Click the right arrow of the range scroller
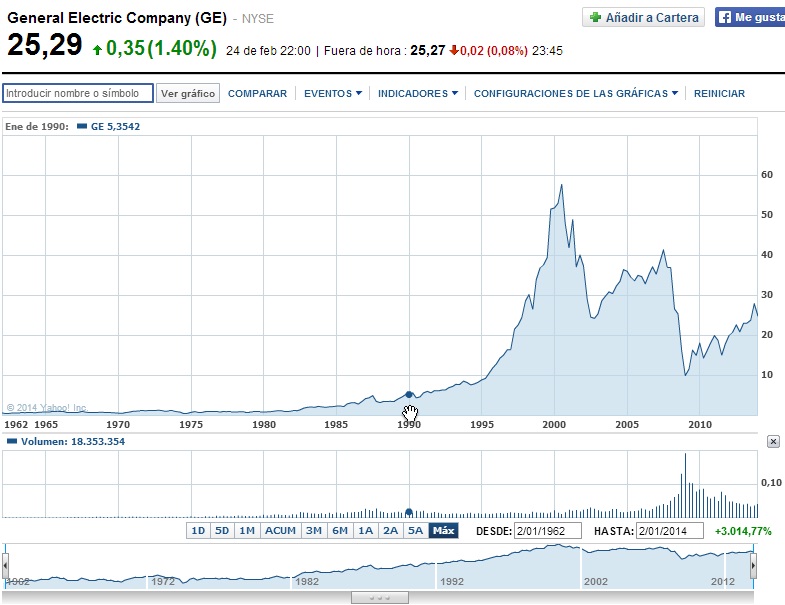785x605 pixels. (753, 566)
